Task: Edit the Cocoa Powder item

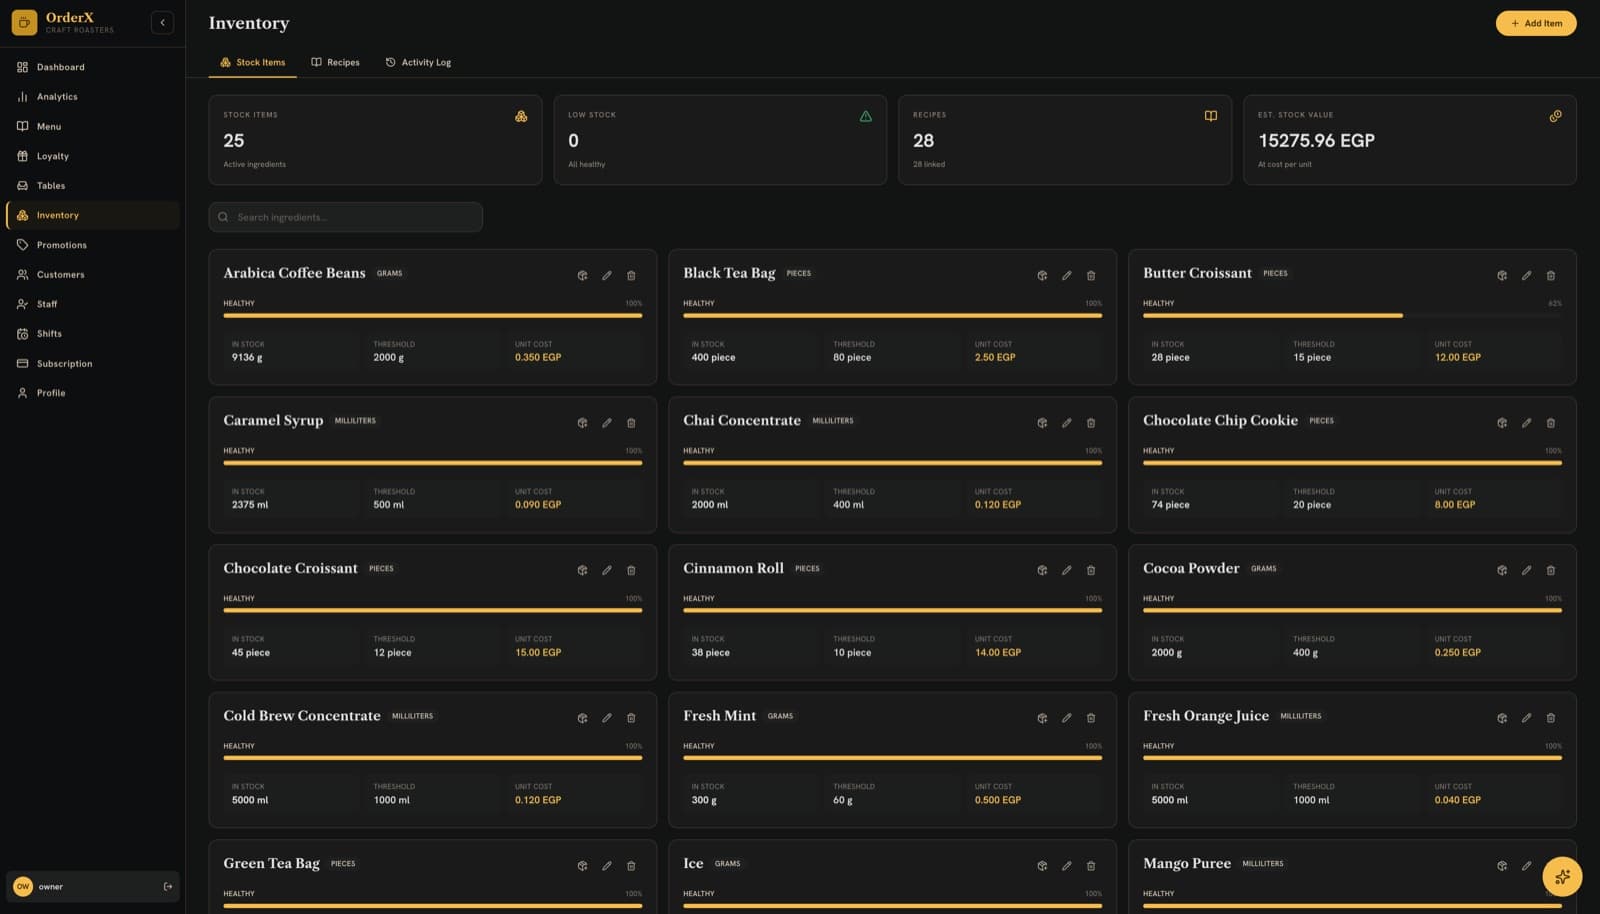Action: 1527,570
